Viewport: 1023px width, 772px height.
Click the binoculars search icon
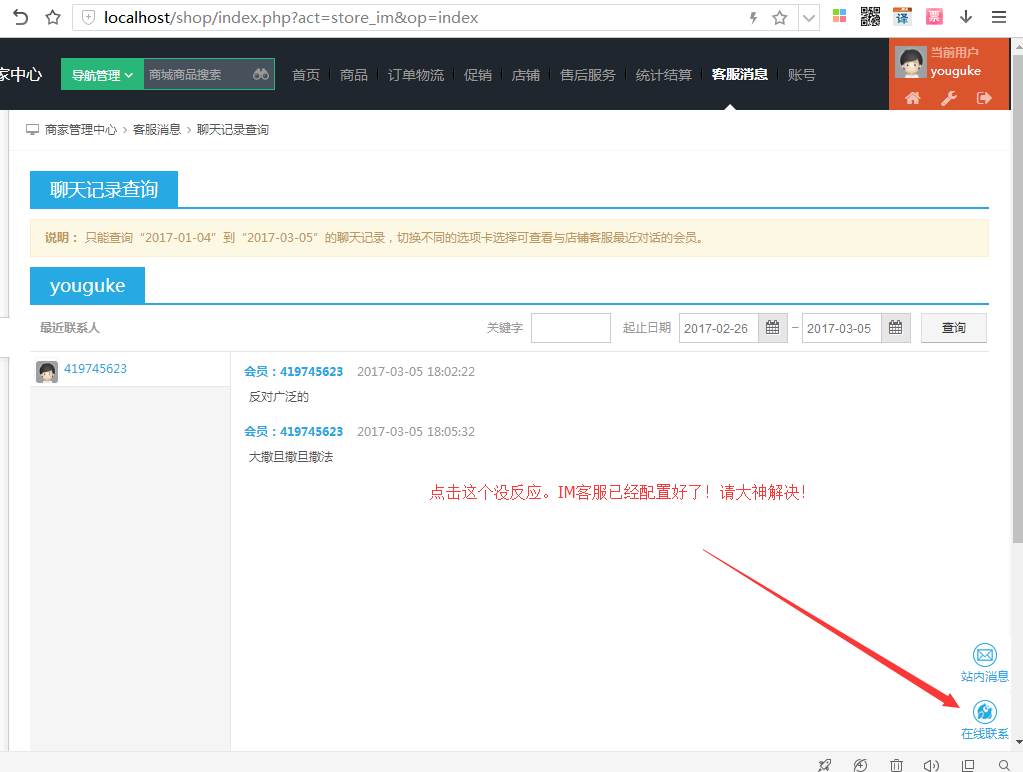(261, 74)
